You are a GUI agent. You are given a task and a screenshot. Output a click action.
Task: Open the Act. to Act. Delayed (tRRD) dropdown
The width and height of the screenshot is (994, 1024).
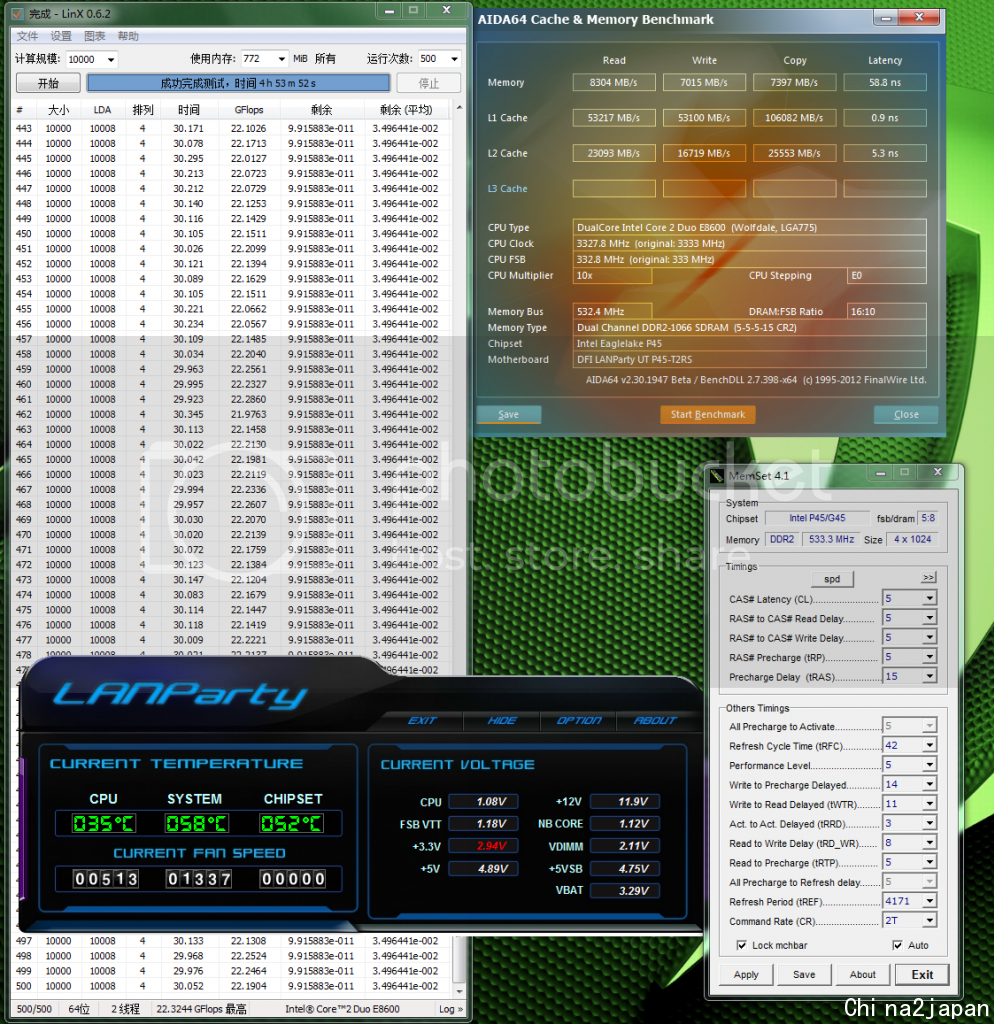(x=929, y=824)
